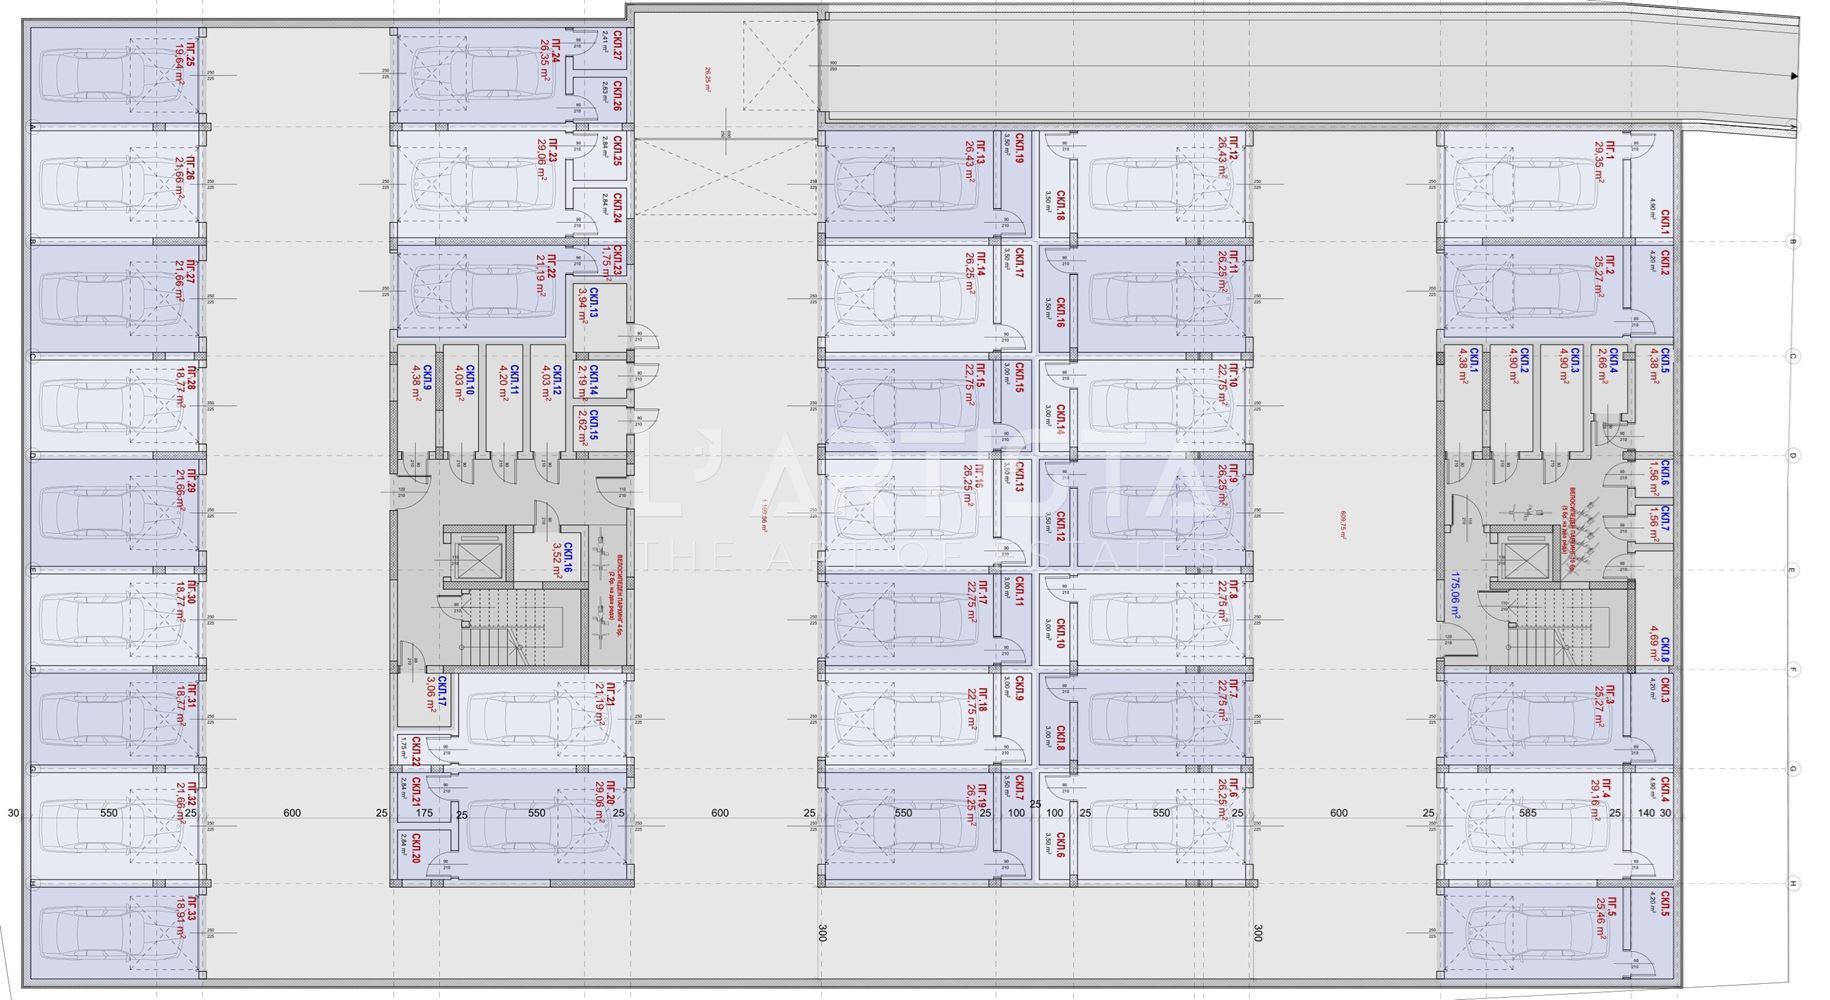Click the 585 dimension value
Screen dimensions: 1830x1000
[1528, 813]
